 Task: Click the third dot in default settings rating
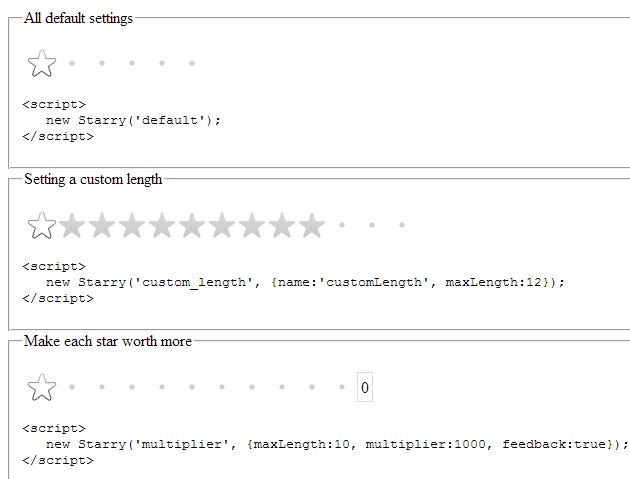click(x=131, y=63)
